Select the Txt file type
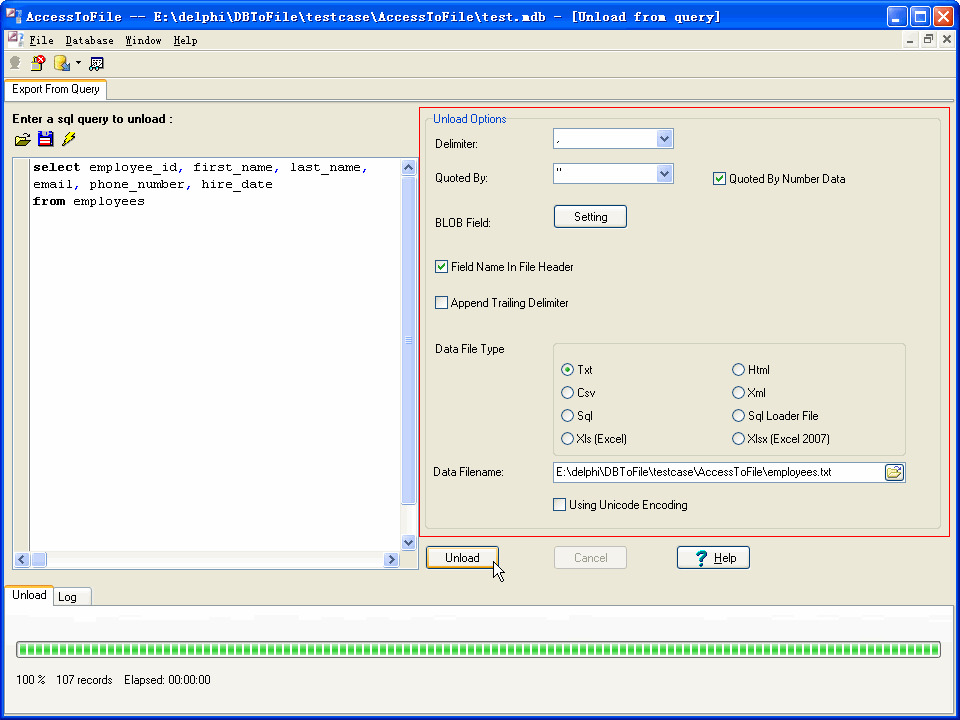The image size is (960, 720). click(x=568, y=370)
